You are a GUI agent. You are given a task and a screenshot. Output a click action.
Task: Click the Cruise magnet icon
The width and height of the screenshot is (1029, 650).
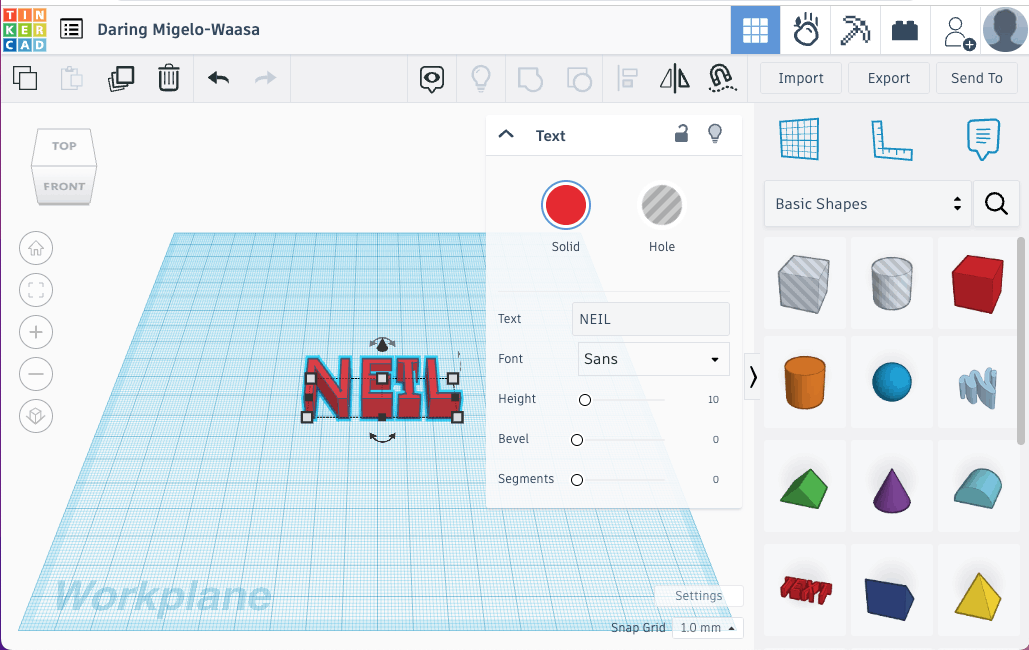(x=722, y=78)
